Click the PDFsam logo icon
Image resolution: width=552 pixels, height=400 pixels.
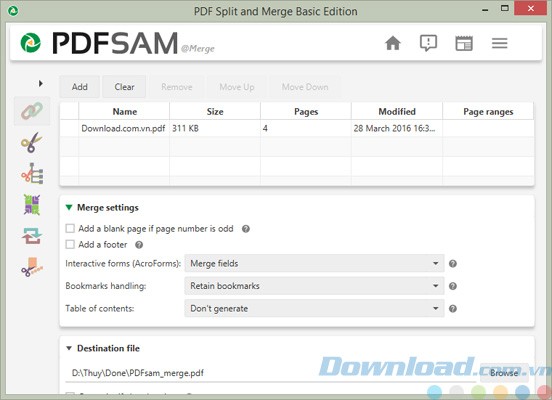[x=31, y=43]
